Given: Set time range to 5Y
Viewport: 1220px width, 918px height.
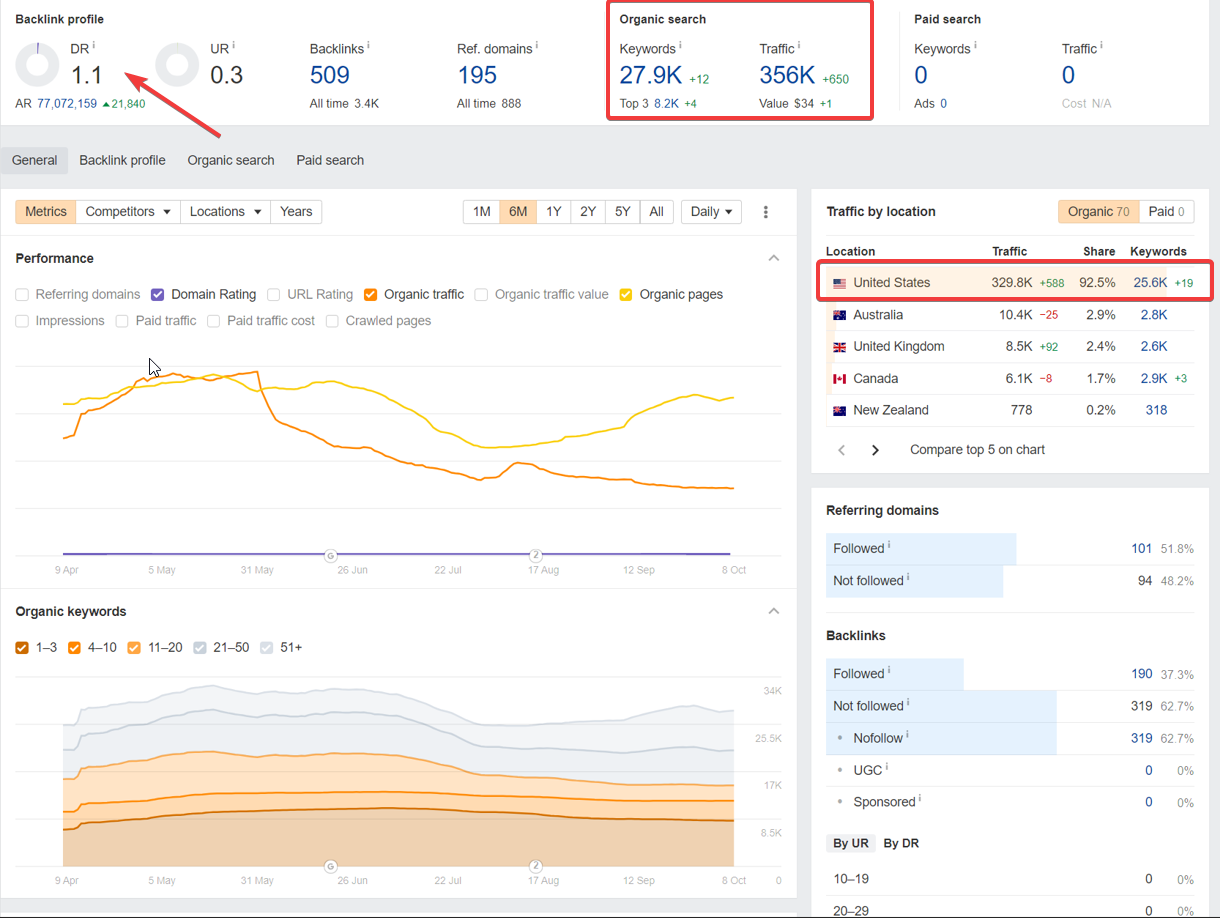Looking at the screenshot, I should coord(622,212).
